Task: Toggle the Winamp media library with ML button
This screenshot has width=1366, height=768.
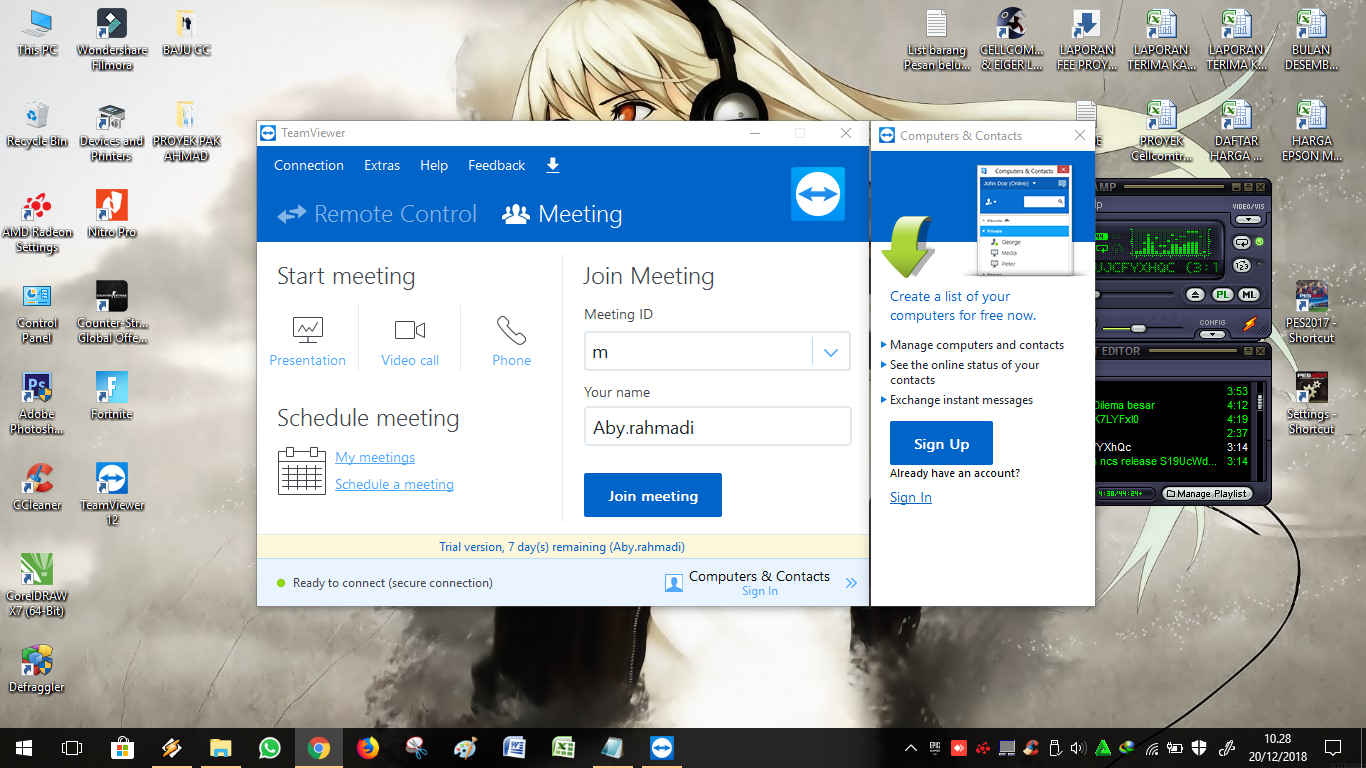Action: [x=1249, y=294]
